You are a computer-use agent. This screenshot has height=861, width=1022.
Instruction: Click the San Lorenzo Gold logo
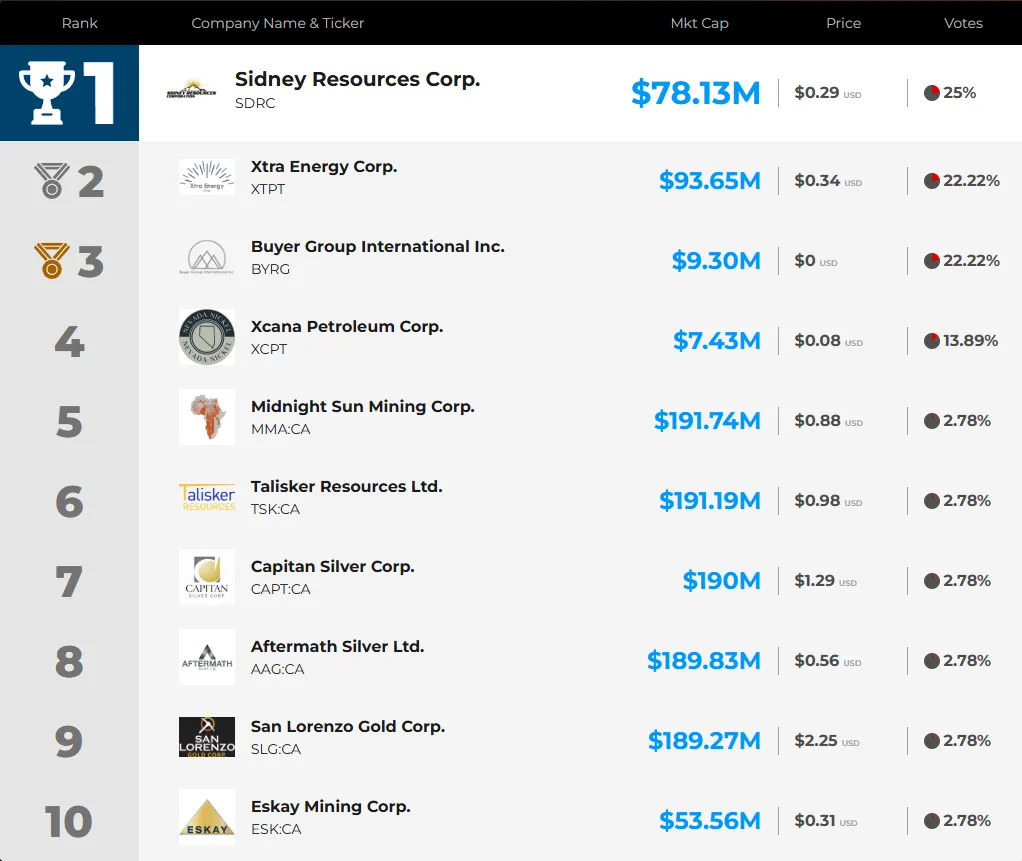(x=207, y=737)
